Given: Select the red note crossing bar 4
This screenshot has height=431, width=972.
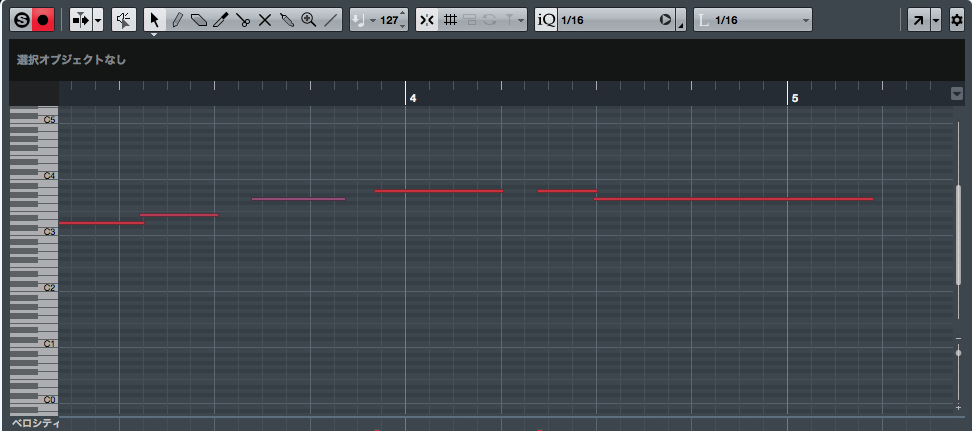Looking at the screenshot, I should [x=439, y=191].
